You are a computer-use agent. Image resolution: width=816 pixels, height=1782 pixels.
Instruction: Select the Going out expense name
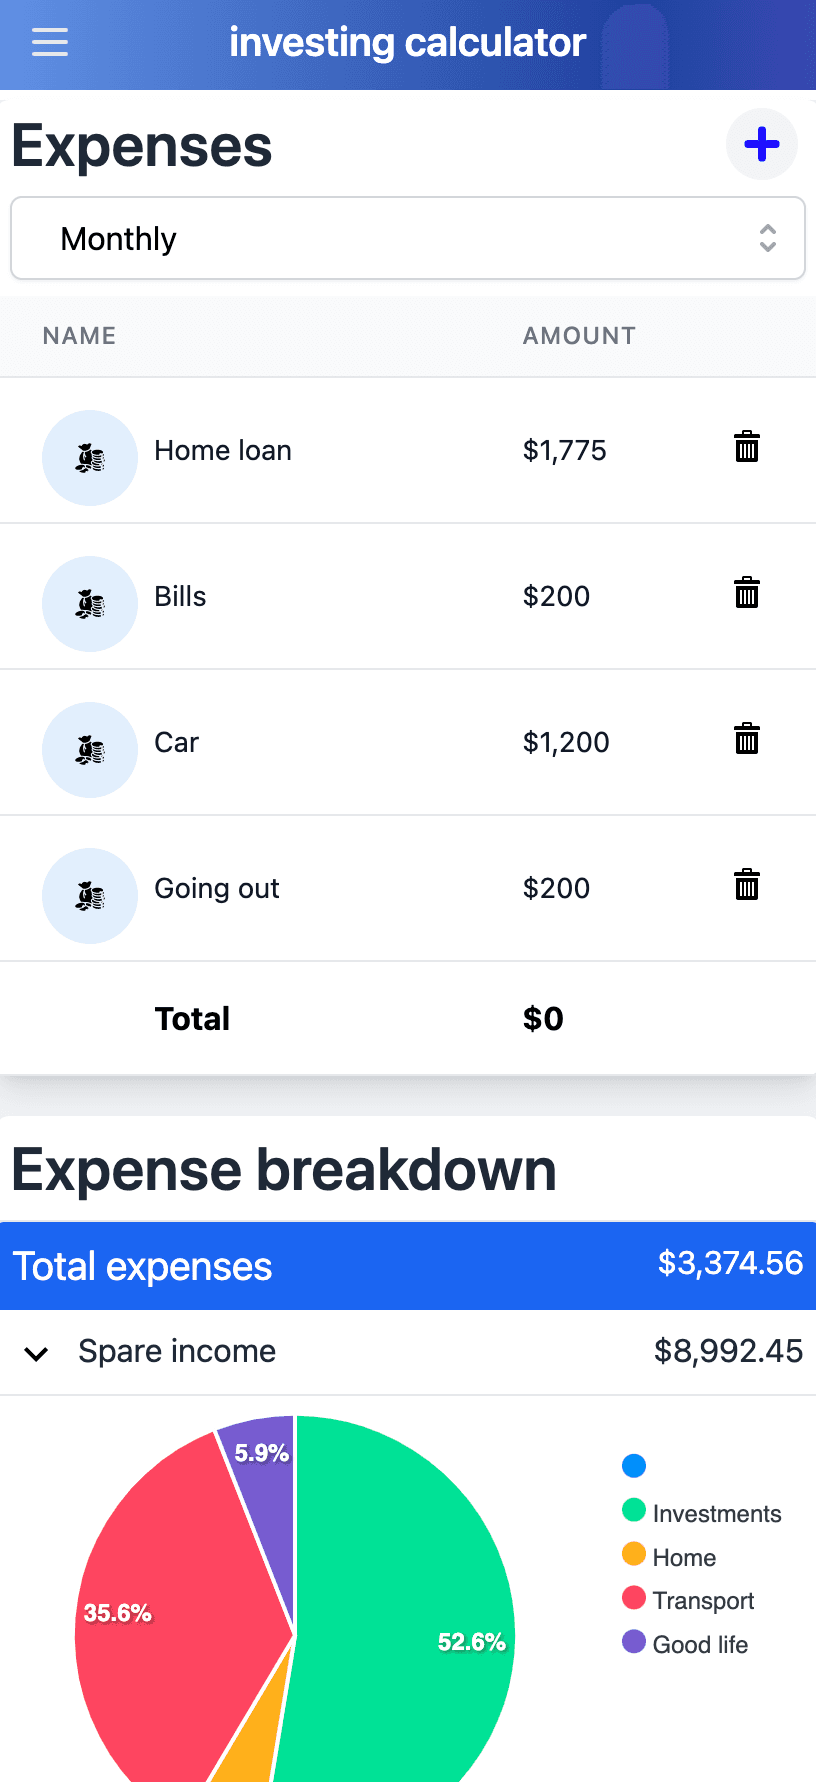[217, 888]
